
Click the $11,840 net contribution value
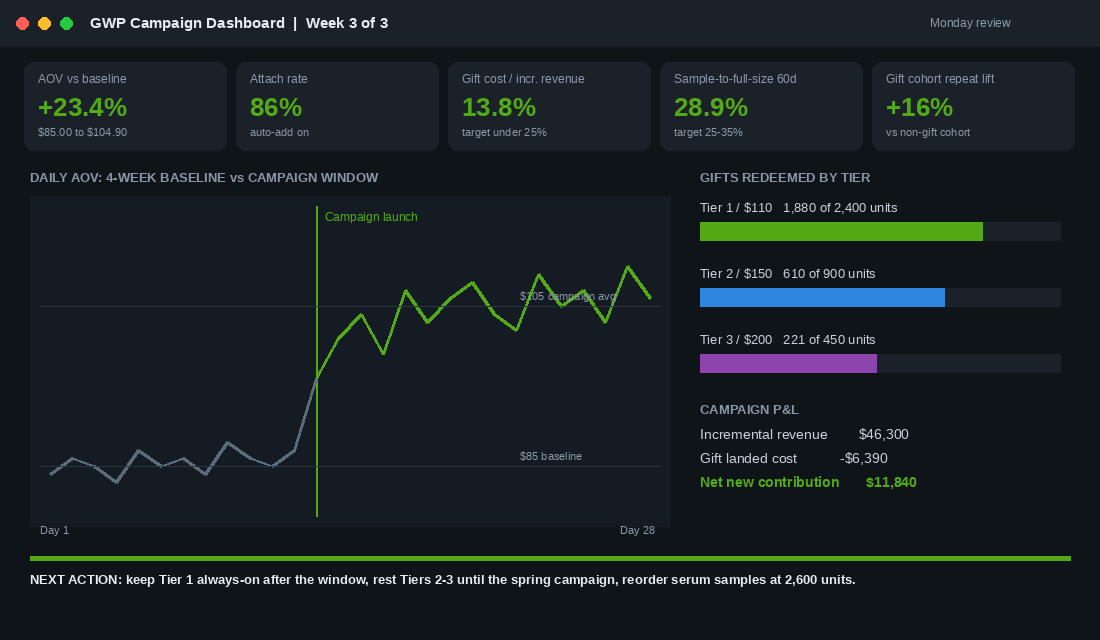891,482
